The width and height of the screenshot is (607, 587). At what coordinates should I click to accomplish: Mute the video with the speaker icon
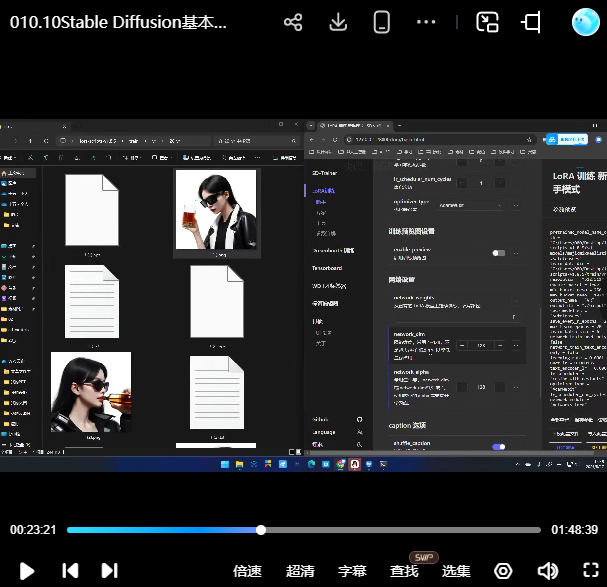click(x=547, y=571)
